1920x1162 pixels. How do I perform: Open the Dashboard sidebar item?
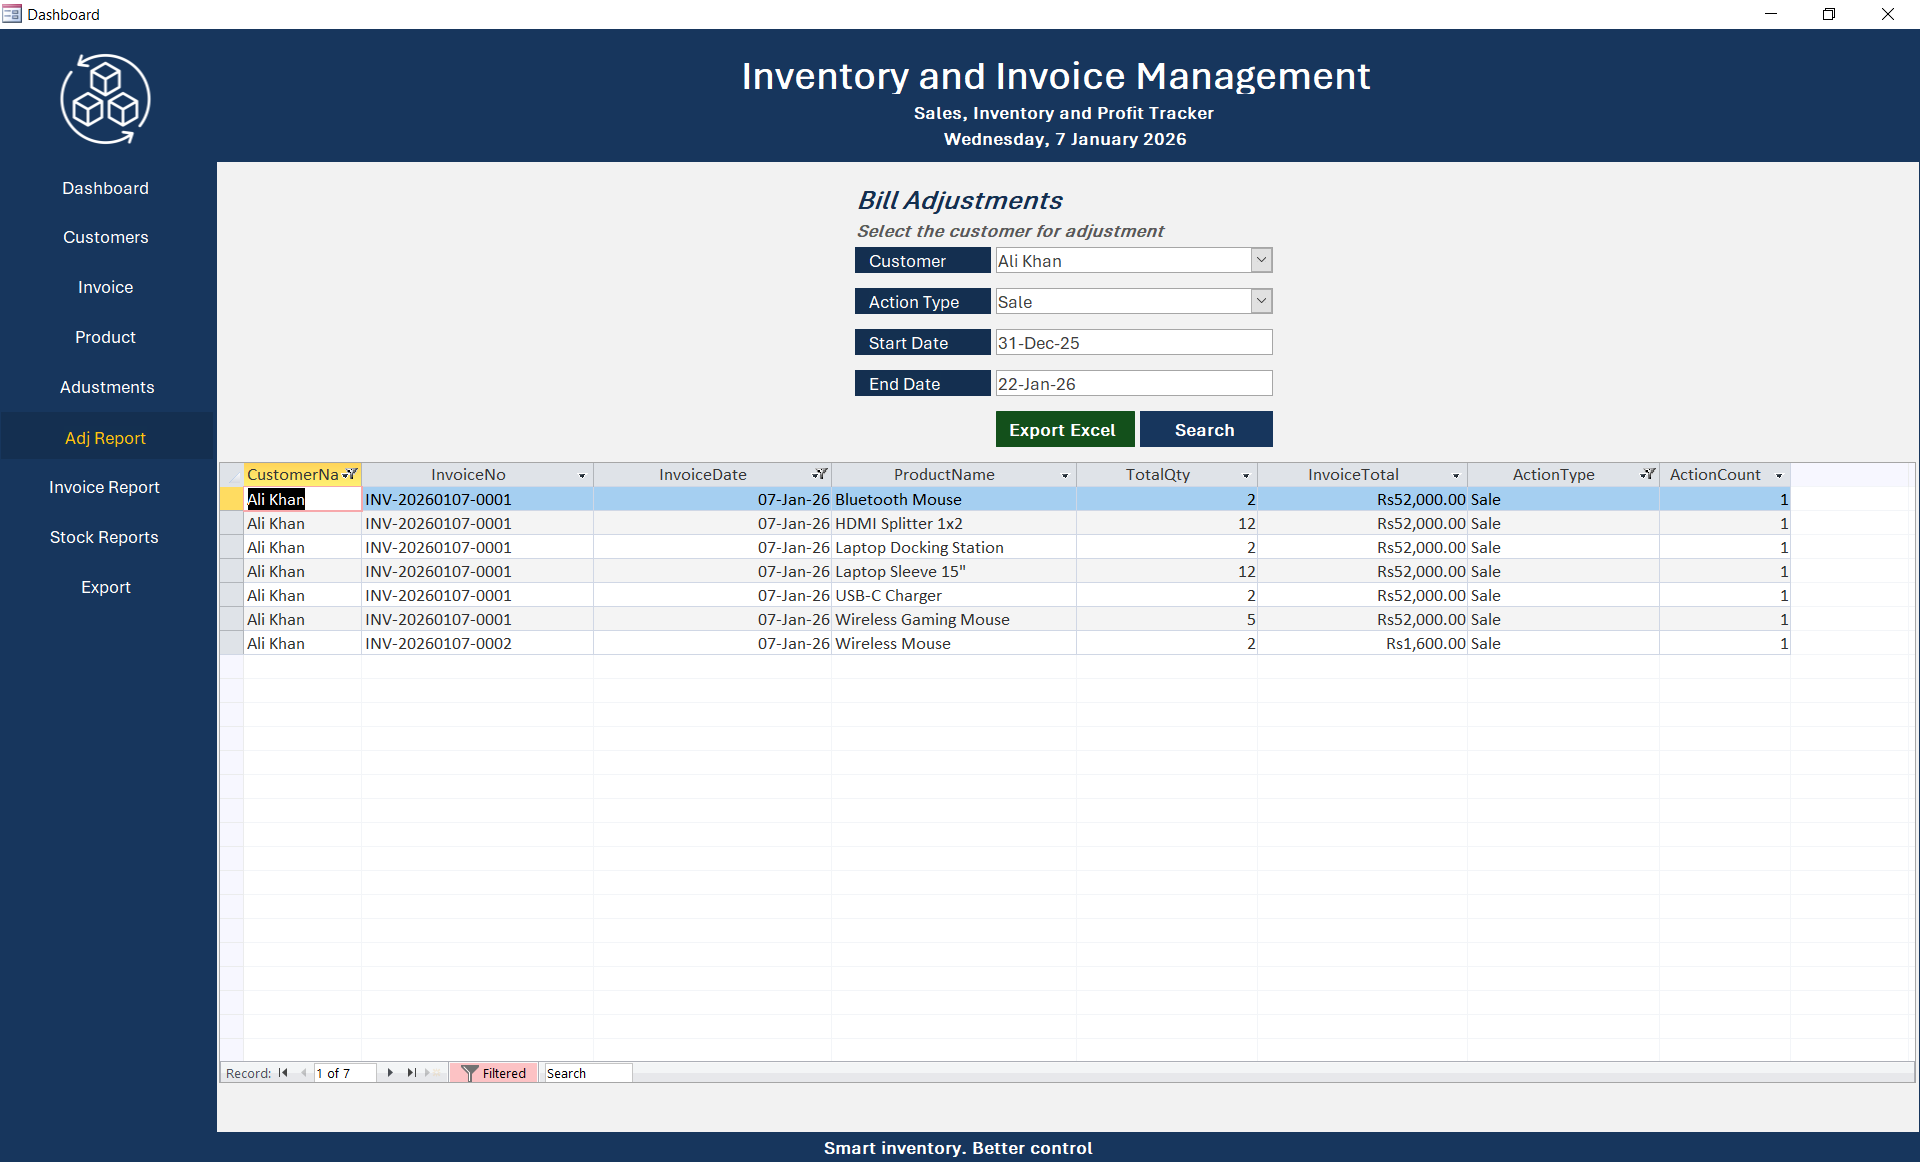[106, 188]
